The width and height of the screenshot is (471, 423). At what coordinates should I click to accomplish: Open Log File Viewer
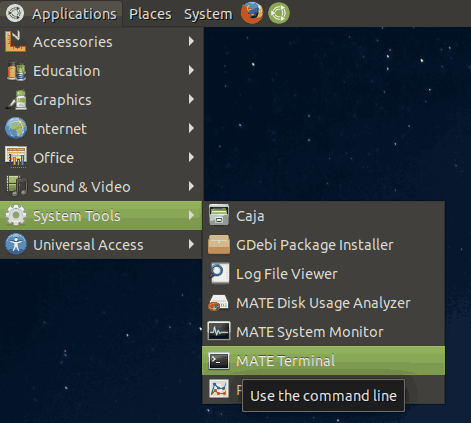tap(323, 274)
